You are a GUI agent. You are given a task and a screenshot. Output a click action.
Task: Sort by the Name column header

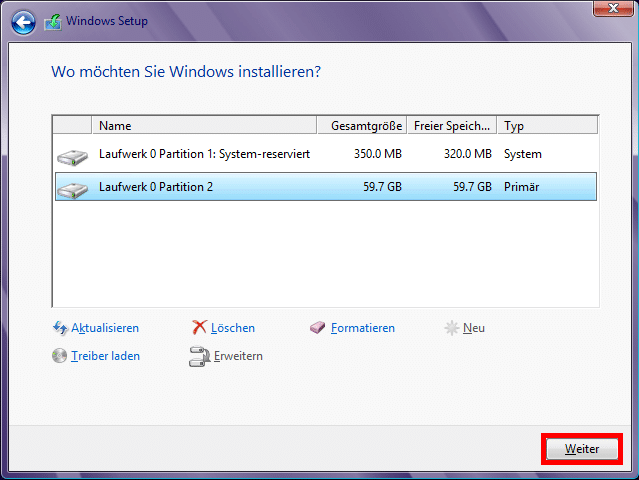click(x=204, y=126)
